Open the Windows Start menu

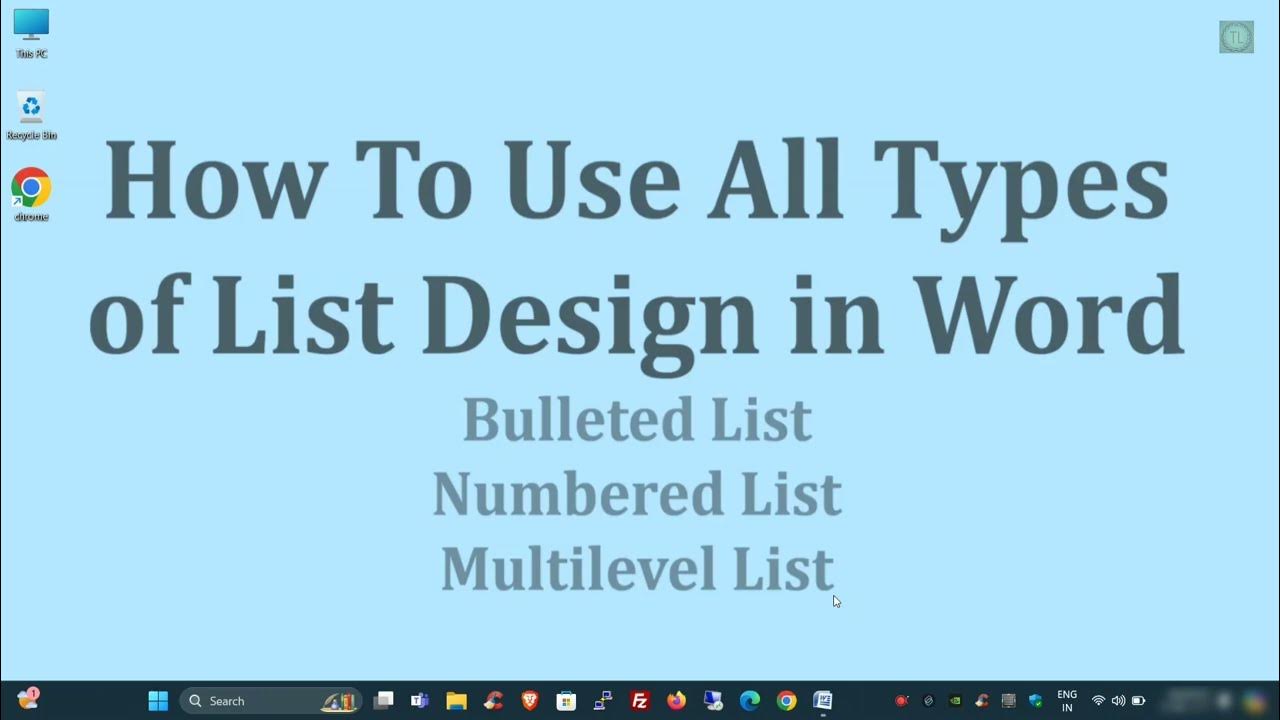click(x=158, y=701)
